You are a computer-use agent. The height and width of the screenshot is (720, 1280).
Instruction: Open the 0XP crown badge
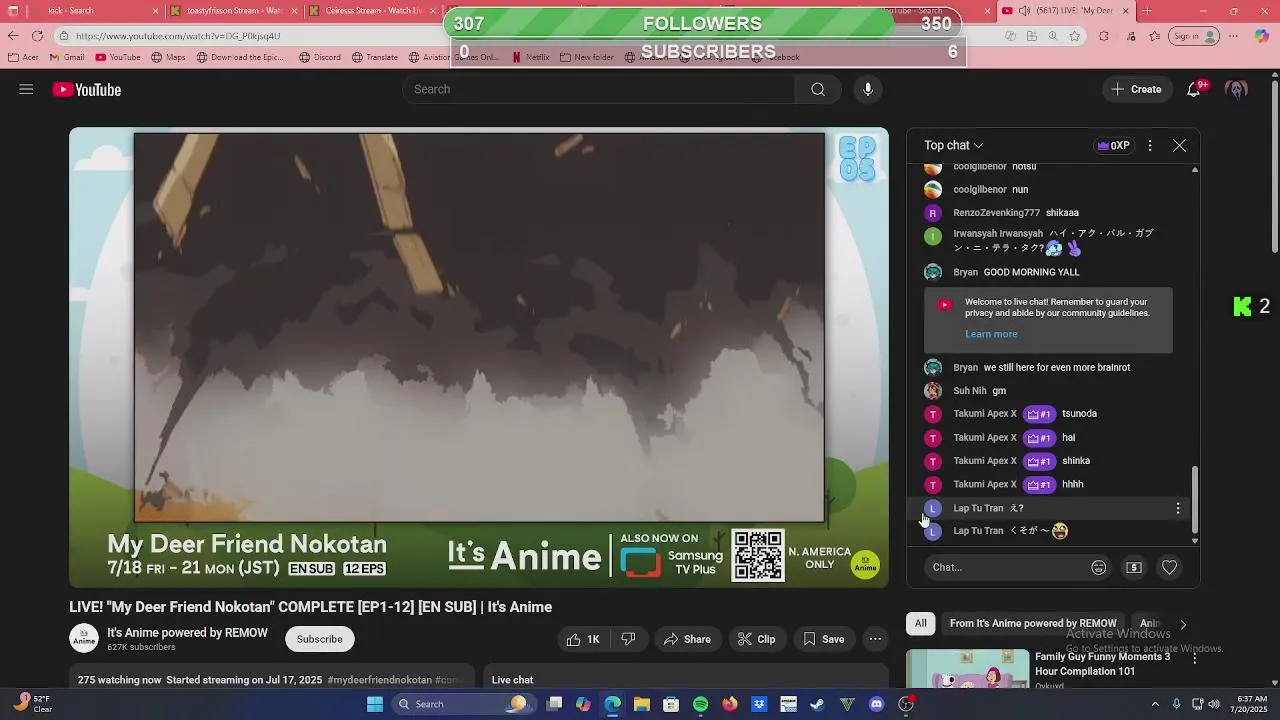1113,145
